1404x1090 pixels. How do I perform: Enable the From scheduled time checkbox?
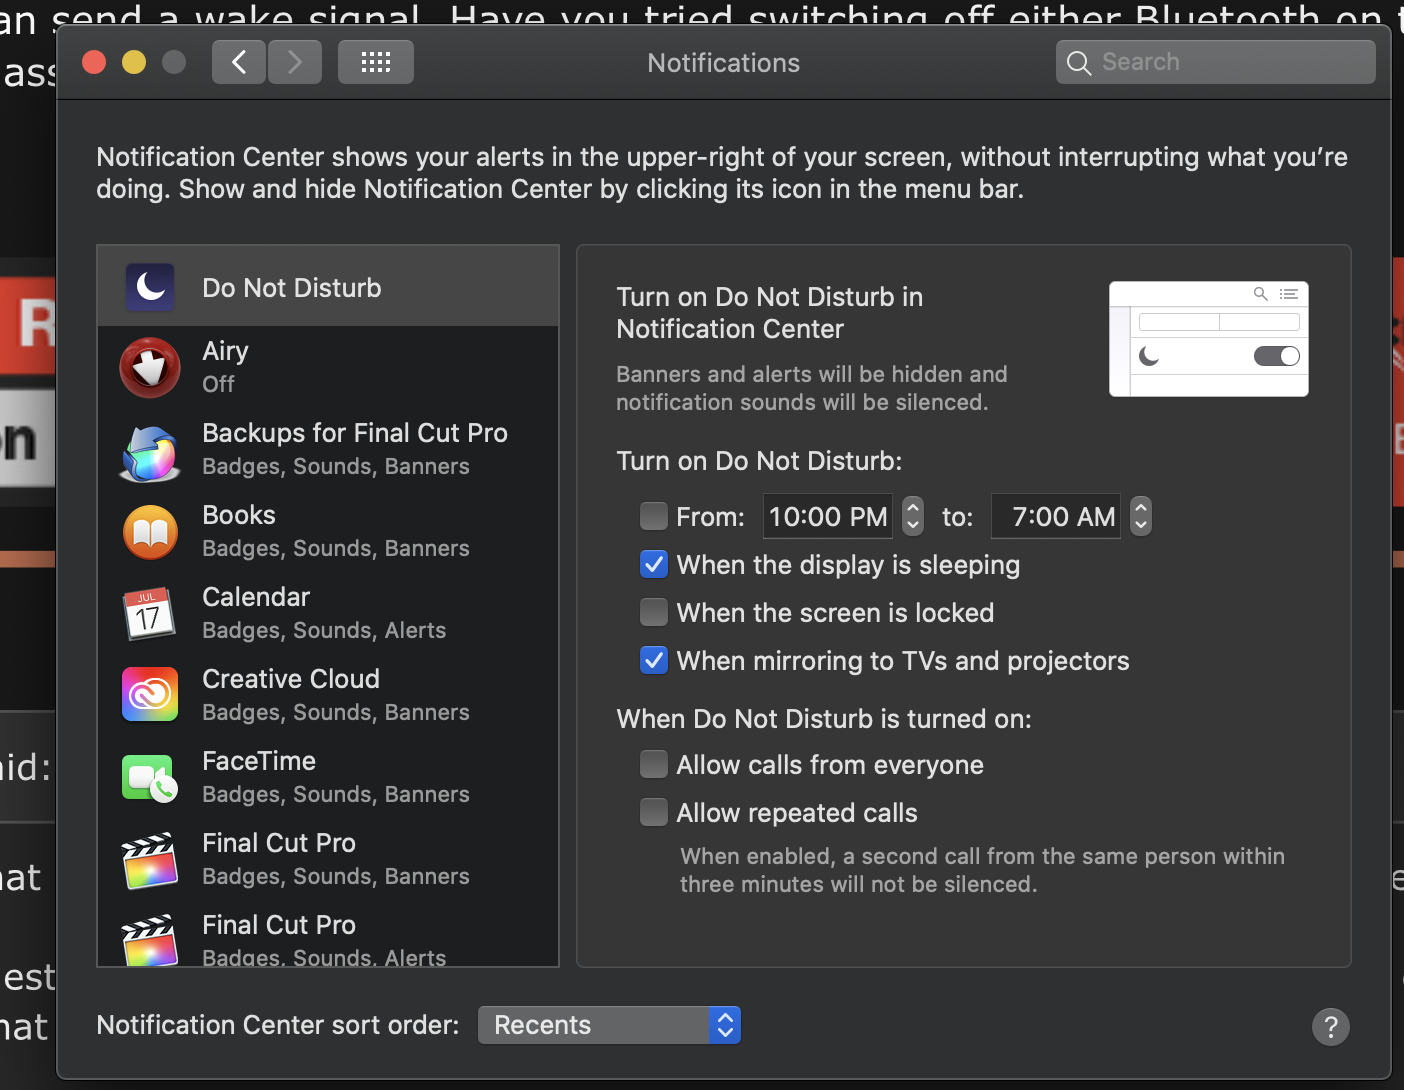click(654, 516)
